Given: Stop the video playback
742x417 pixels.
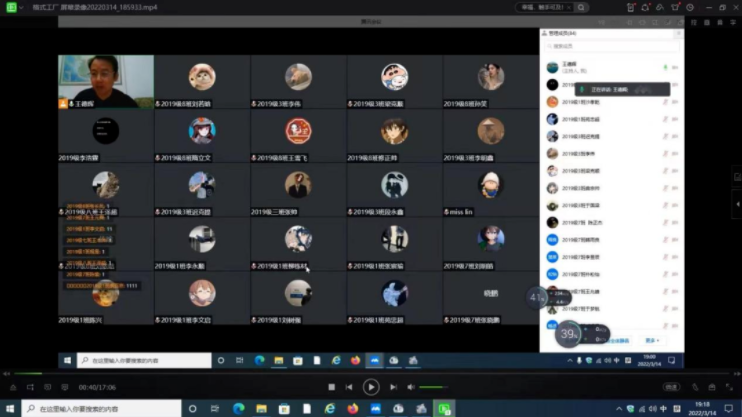Looking at the screenshot, I should click(x=332, y=387).
